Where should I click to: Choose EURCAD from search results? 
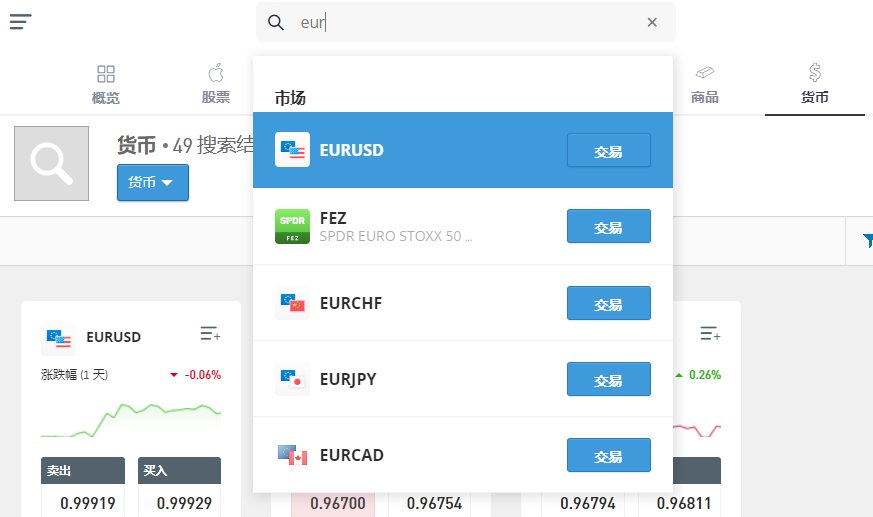click(463, 455)
